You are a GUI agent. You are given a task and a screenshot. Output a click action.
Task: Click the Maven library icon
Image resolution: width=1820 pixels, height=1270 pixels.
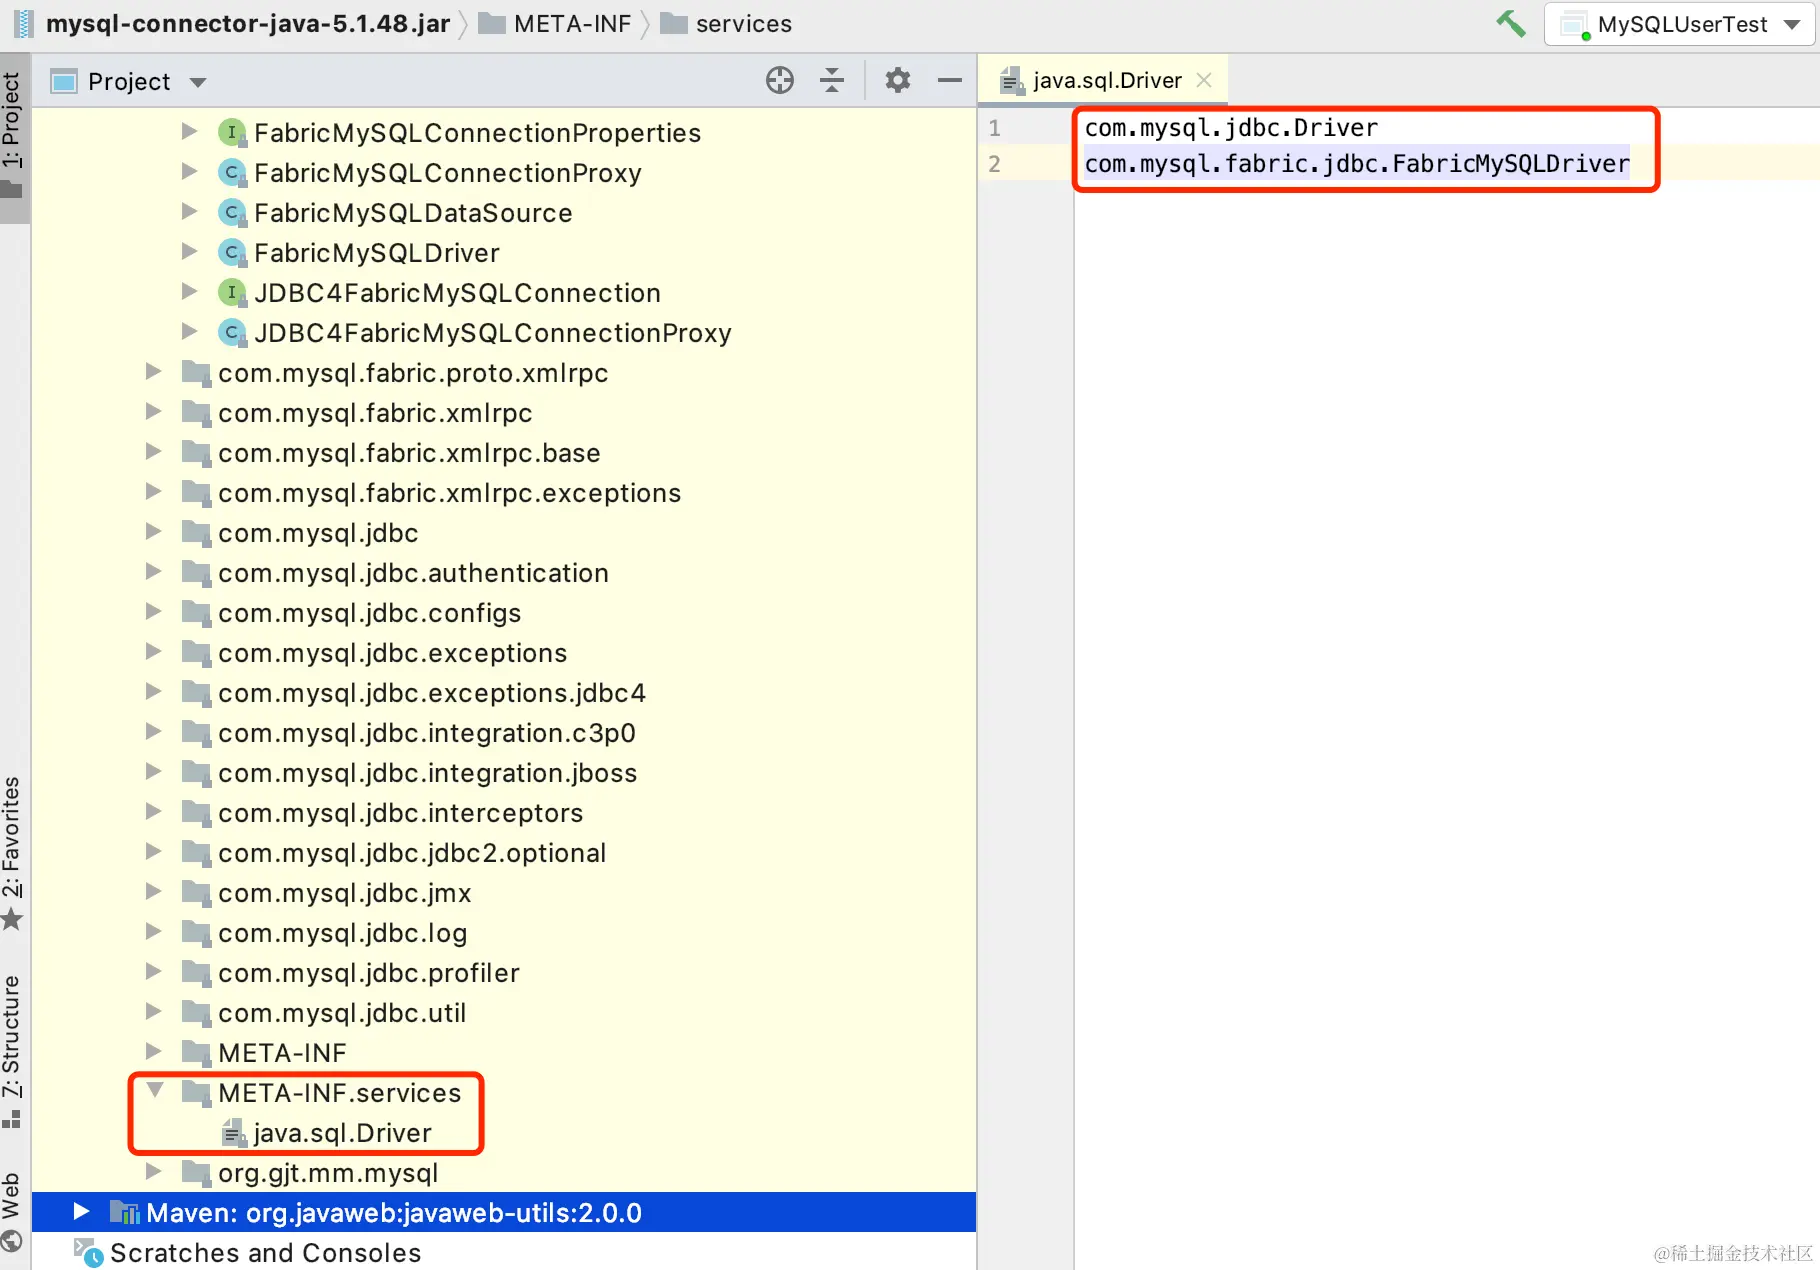tap(124, 1212)
